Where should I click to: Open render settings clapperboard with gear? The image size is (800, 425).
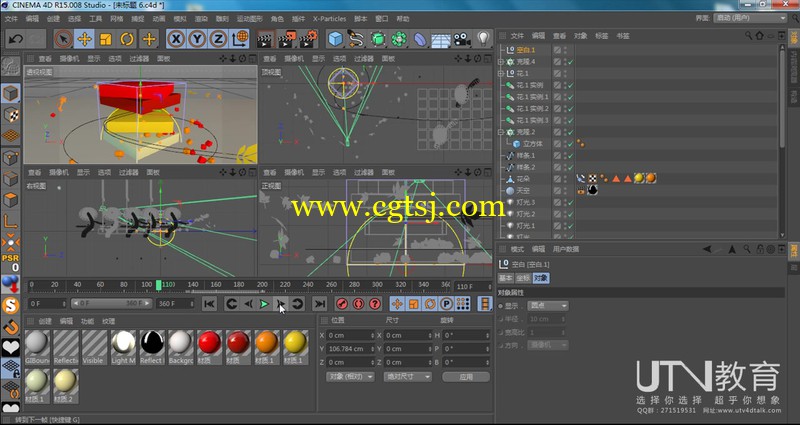309,39
